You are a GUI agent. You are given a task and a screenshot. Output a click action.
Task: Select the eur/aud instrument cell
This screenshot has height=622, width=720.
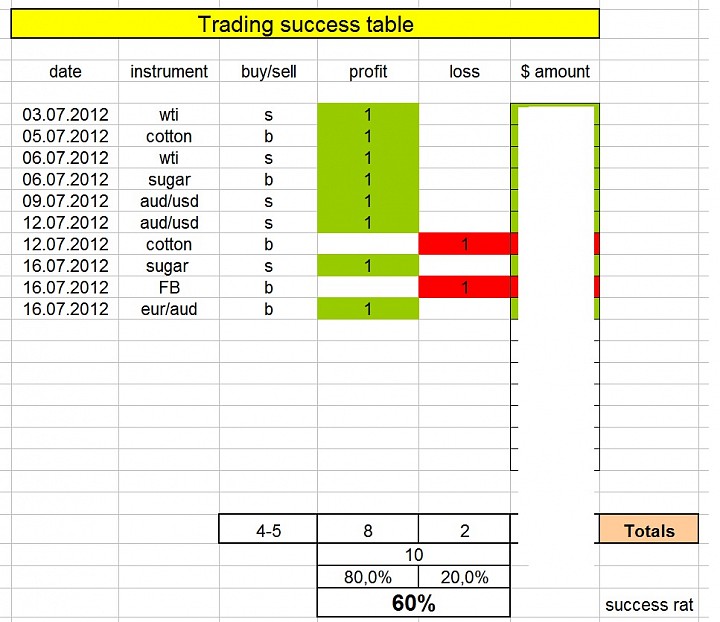[169, 309]
